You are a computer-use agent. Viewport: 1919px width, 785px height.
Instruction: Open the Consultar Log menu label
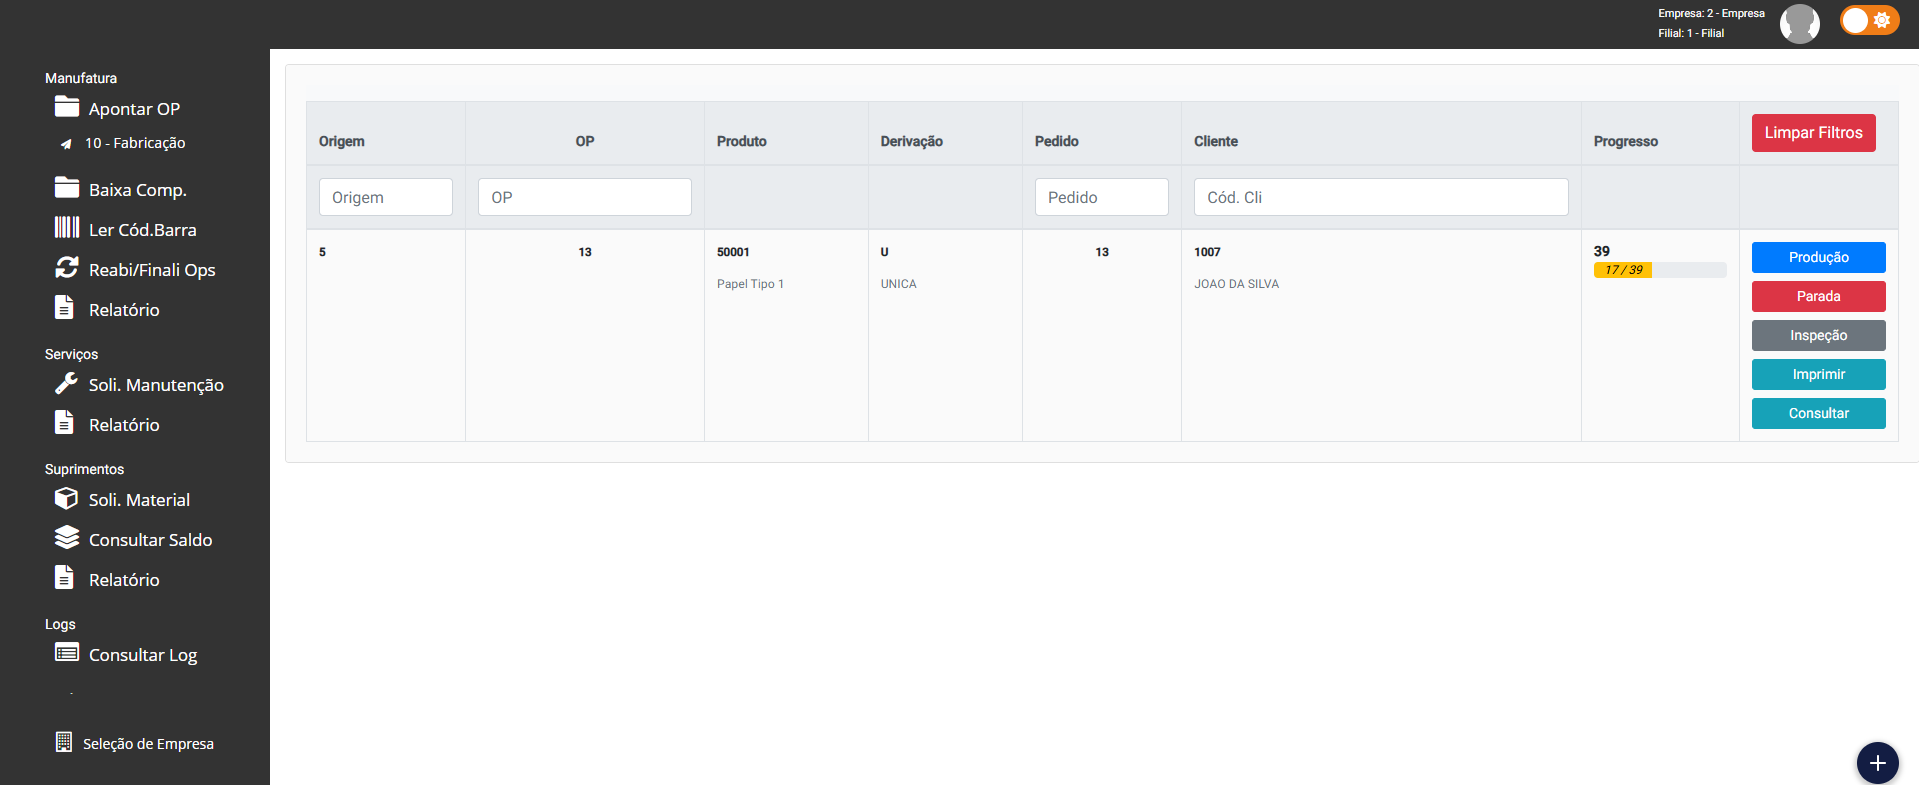pos(143,655)
